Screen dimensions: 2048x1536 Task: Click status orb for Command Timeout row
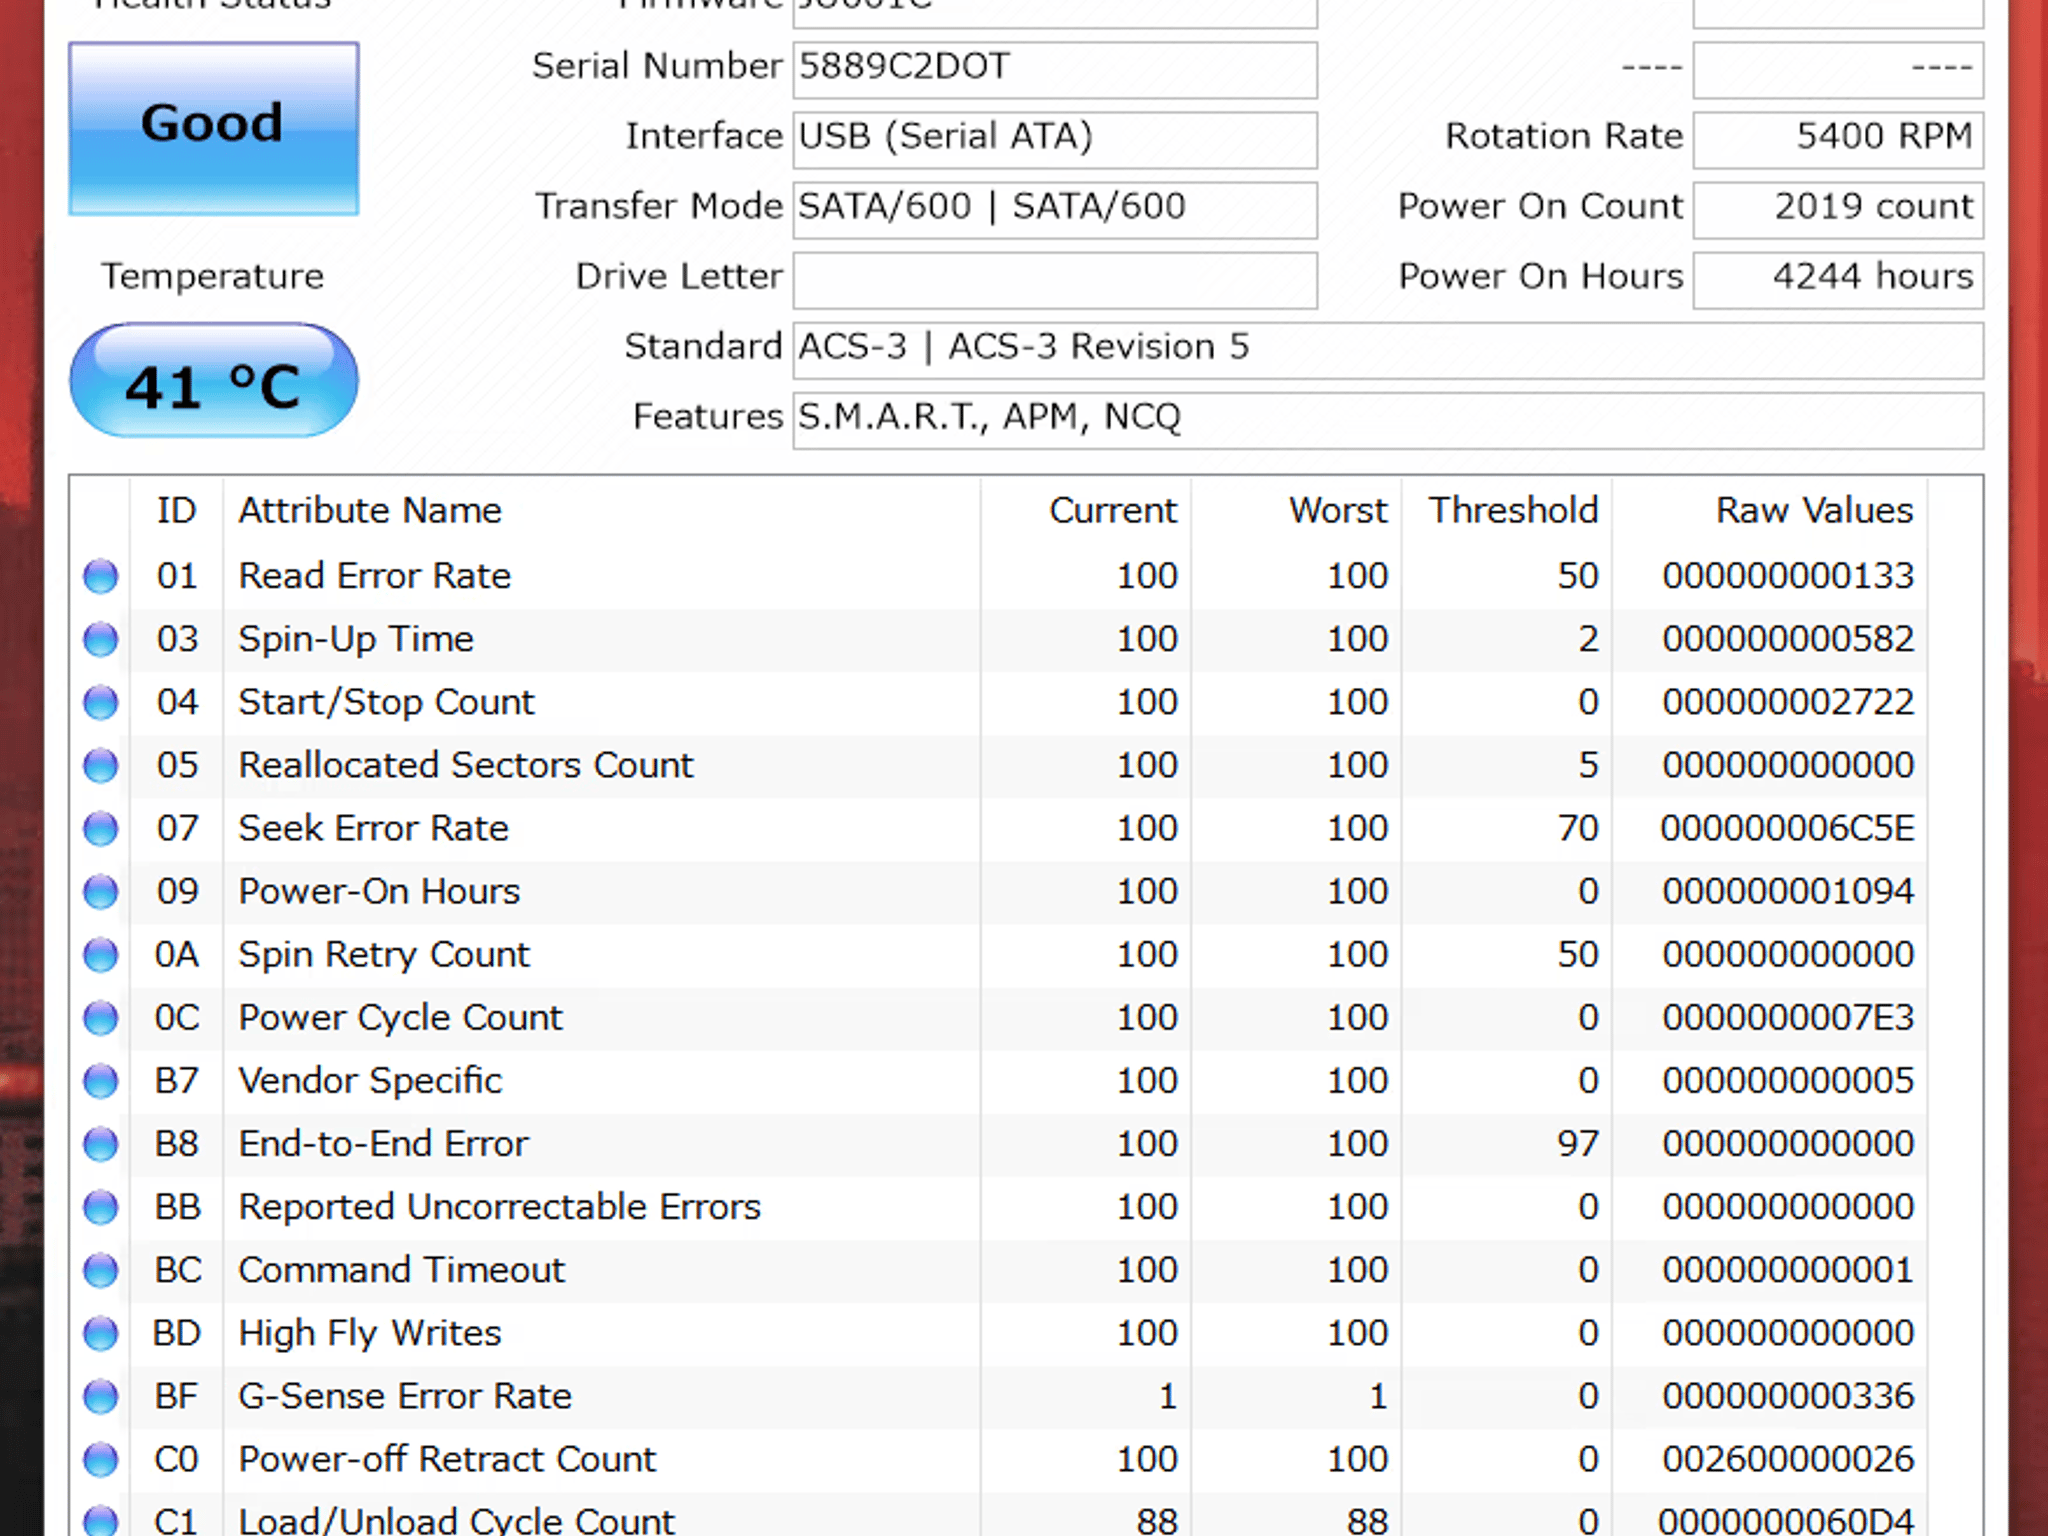[100, 1270]
